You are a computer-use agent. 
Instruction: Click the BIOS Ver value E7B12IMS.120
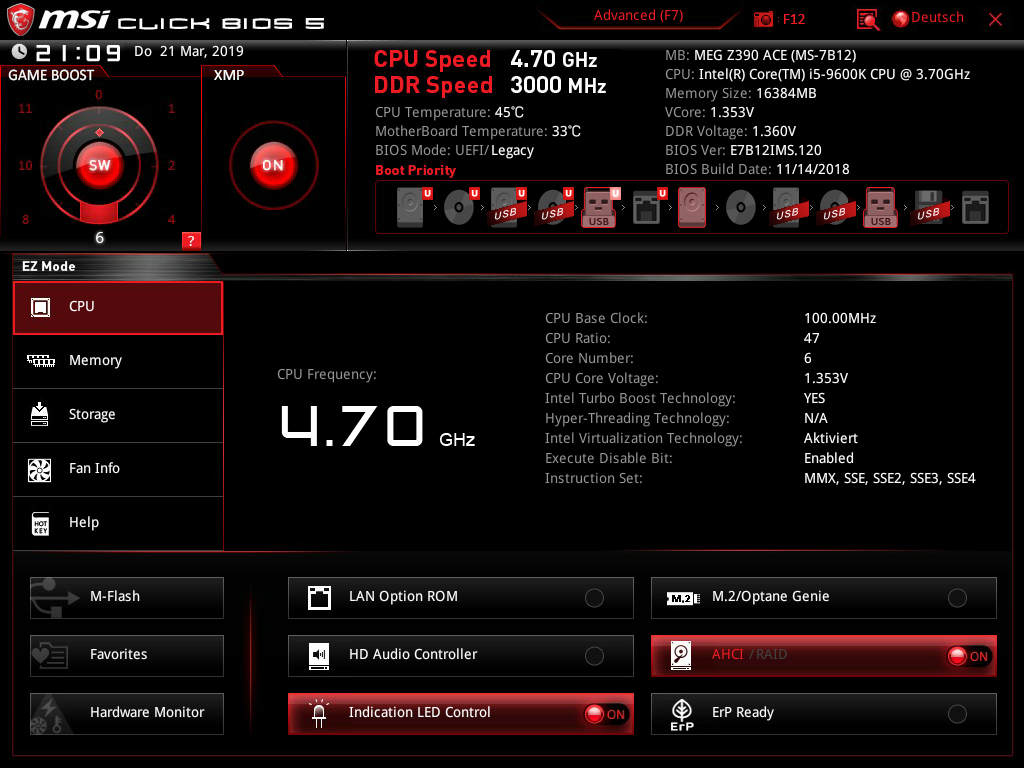click(776, 150)
